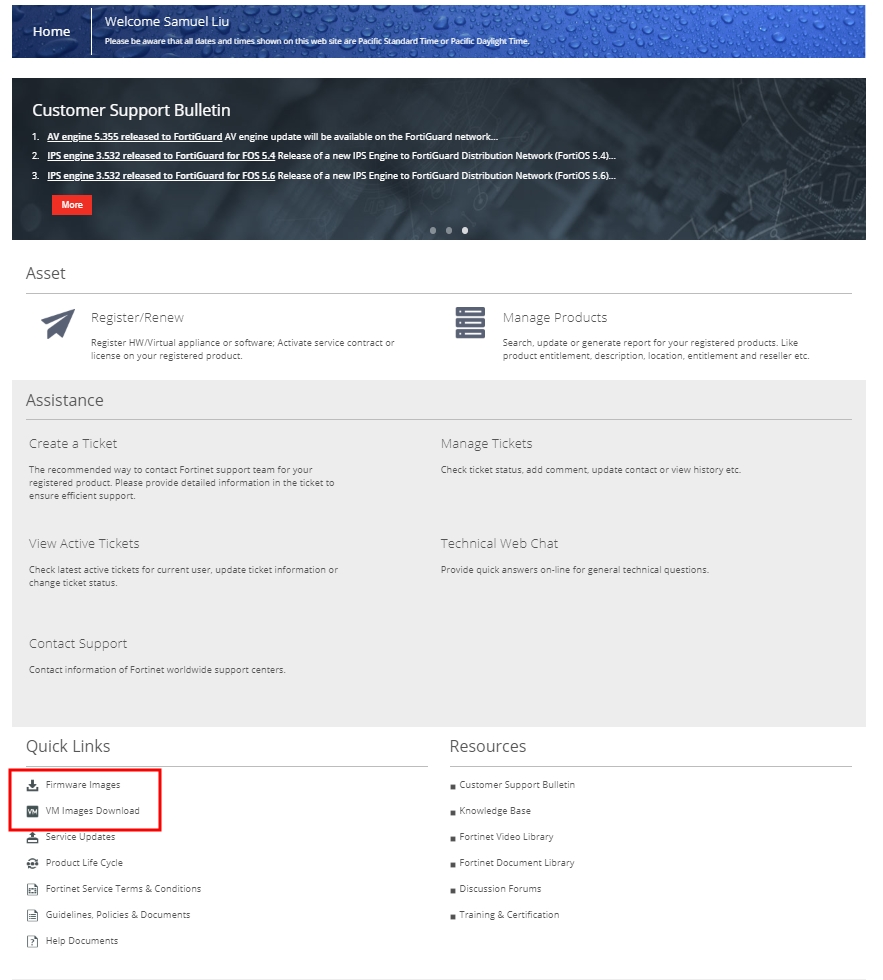
Task: Open Training & Certification resource link
Action: pos(509,915)
